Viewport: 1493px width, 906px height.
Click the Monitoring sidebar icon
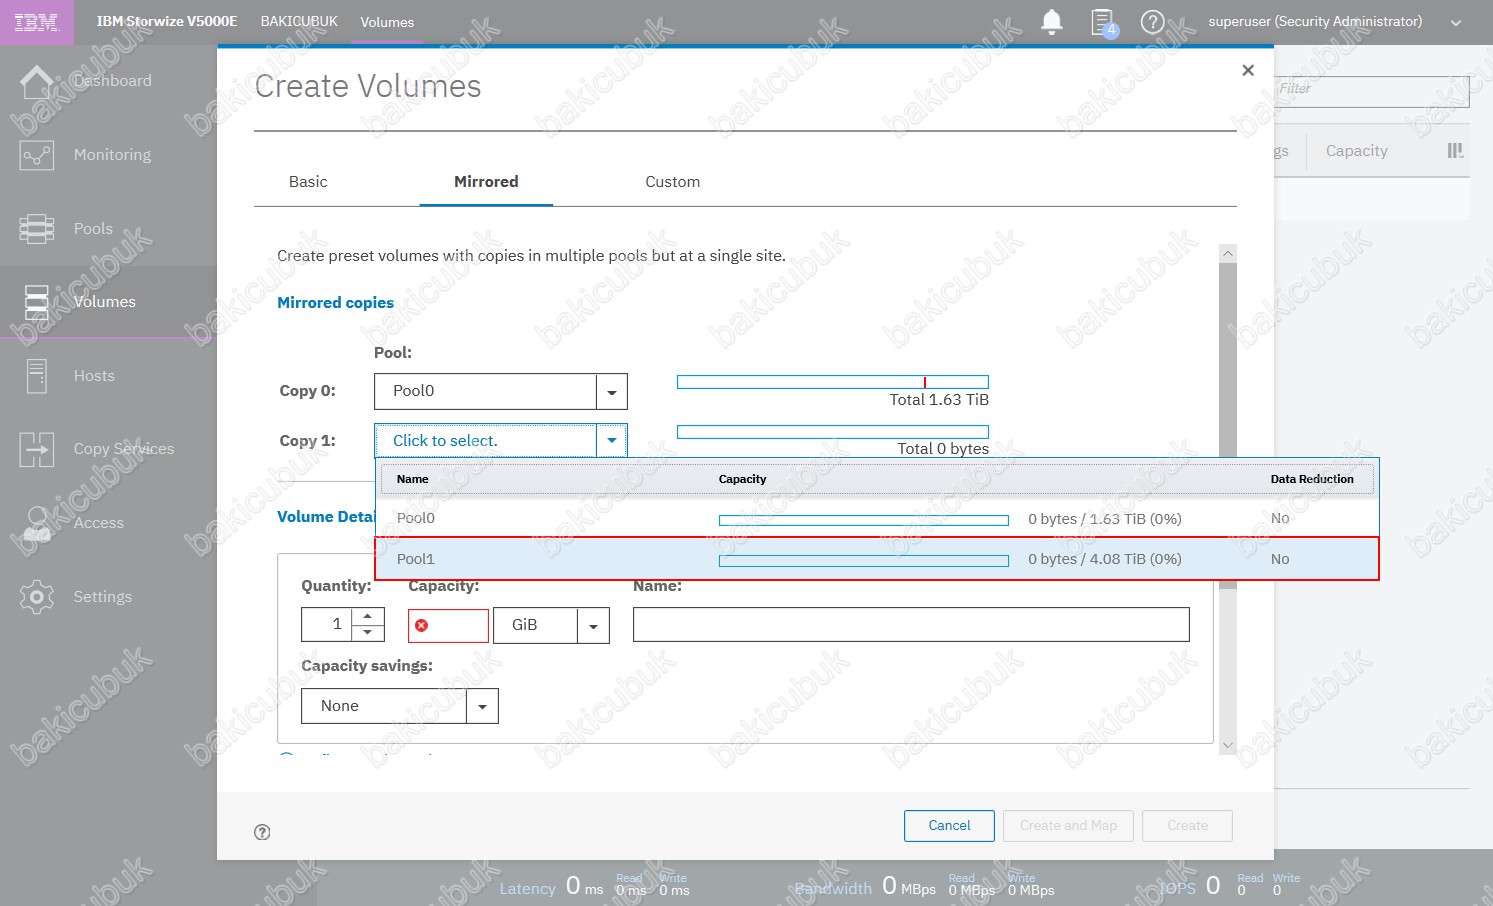37,155
